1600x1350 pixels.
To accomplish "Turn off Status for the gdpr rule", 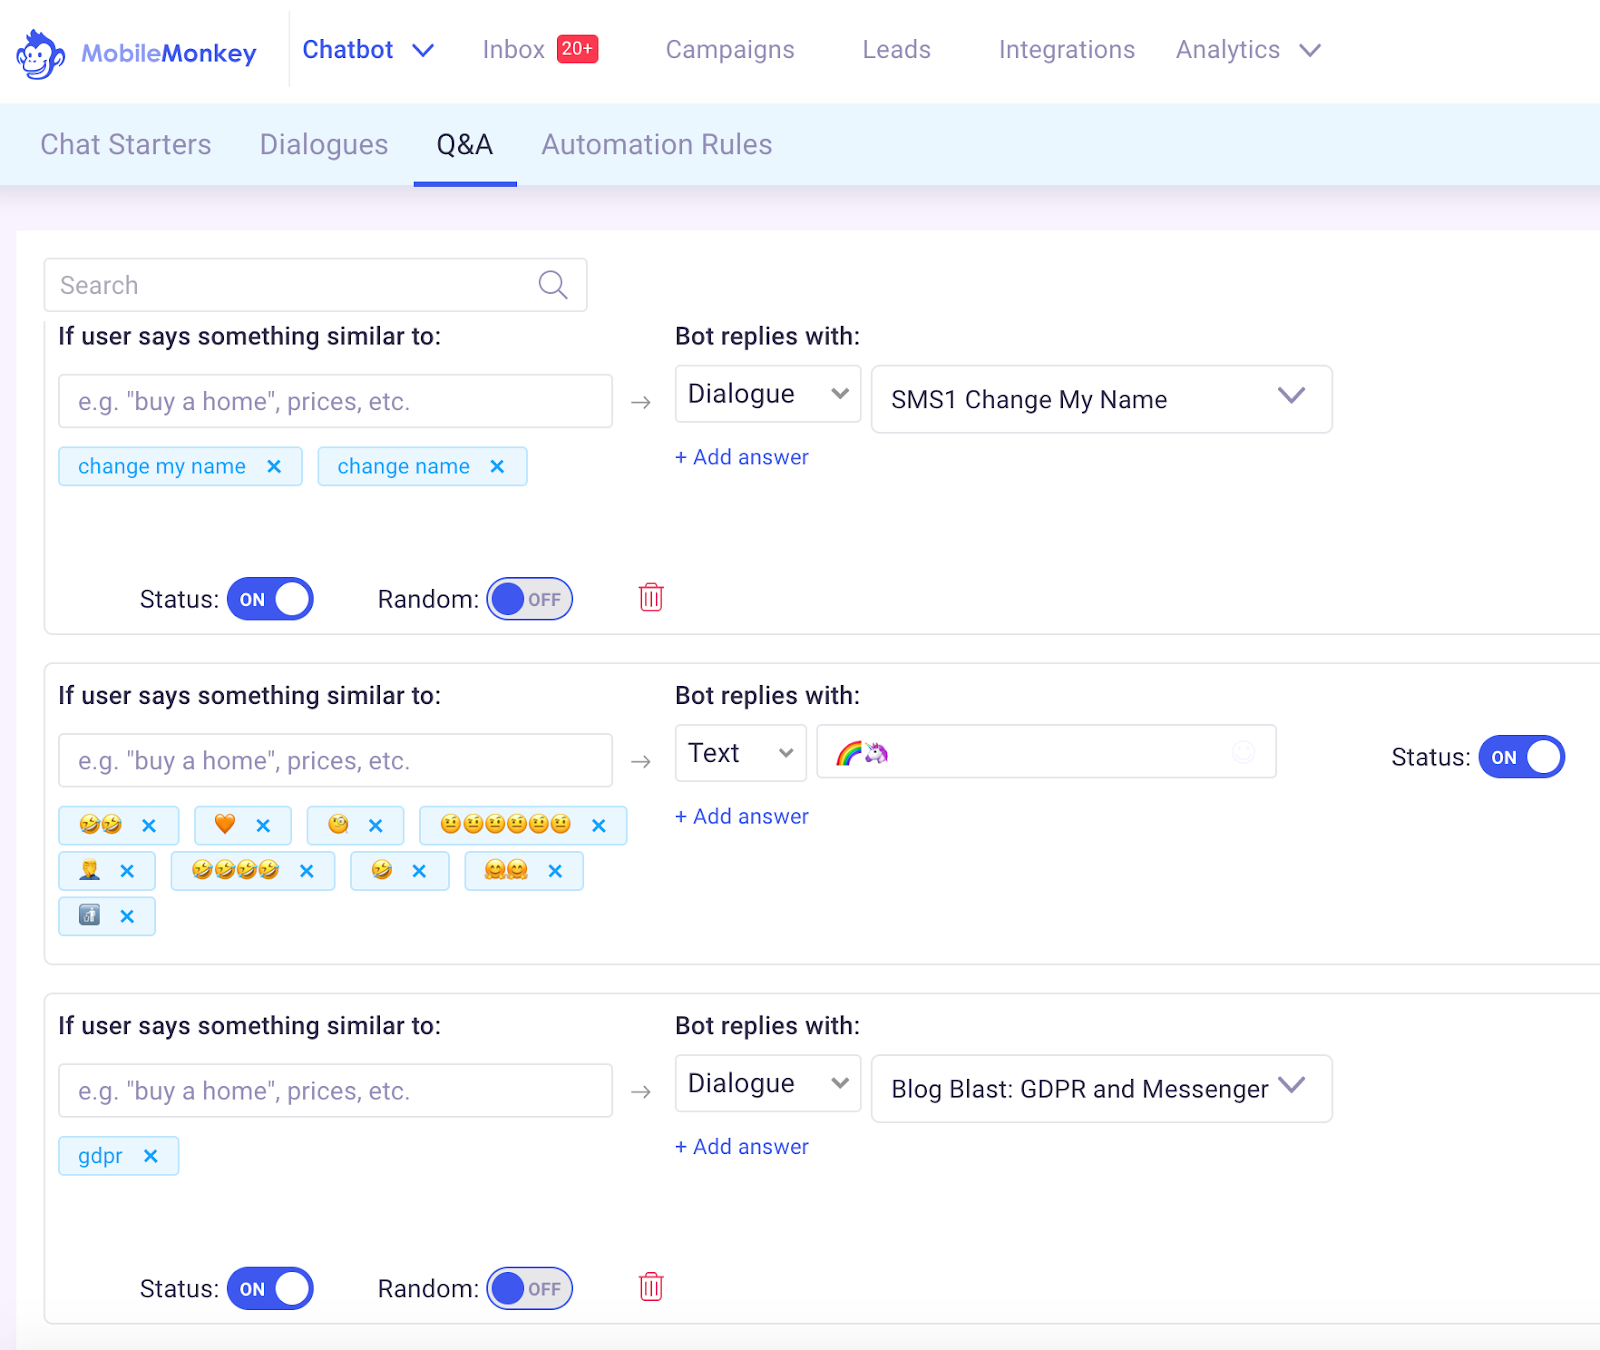I will [x=270, y=1289].
